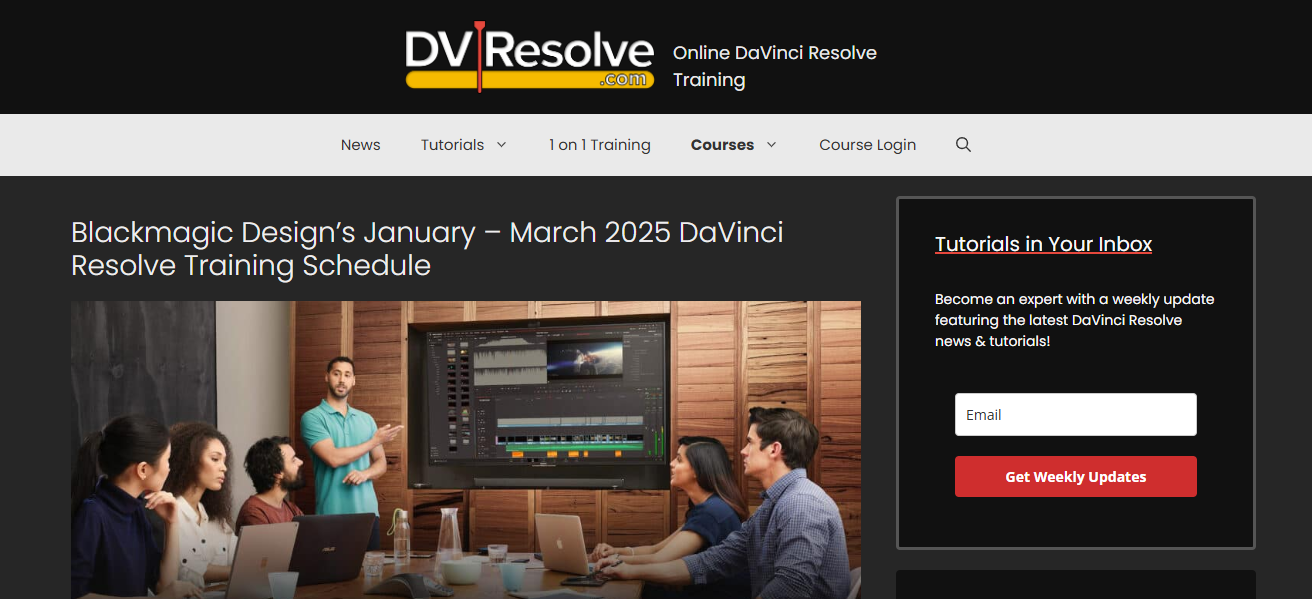Focus the Email input field

1076,414
